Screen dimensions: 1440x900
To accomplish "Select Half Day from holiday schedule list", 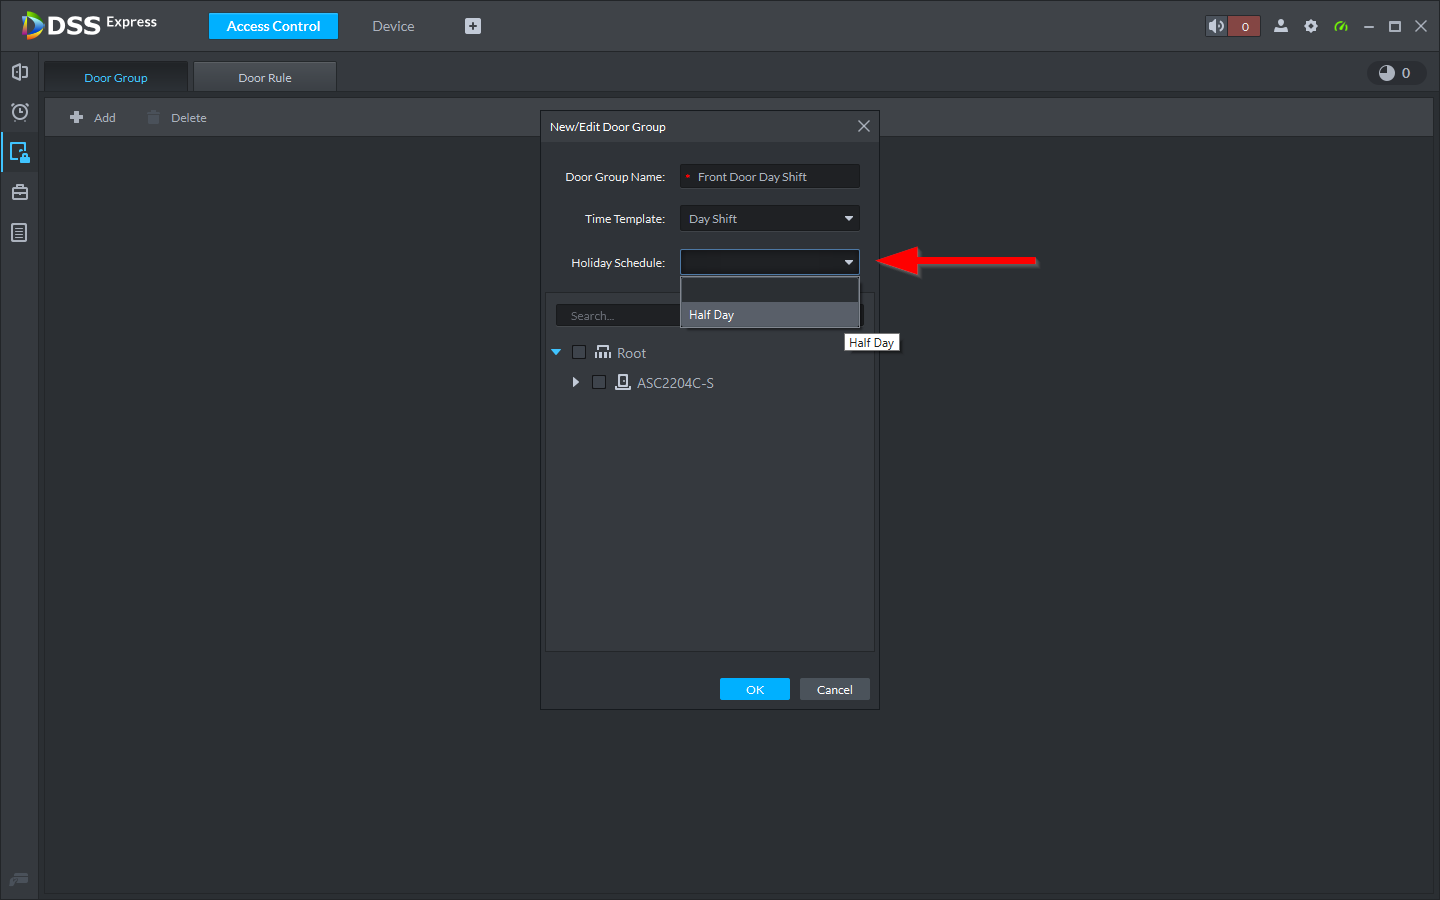I will (x=769, y=315).
